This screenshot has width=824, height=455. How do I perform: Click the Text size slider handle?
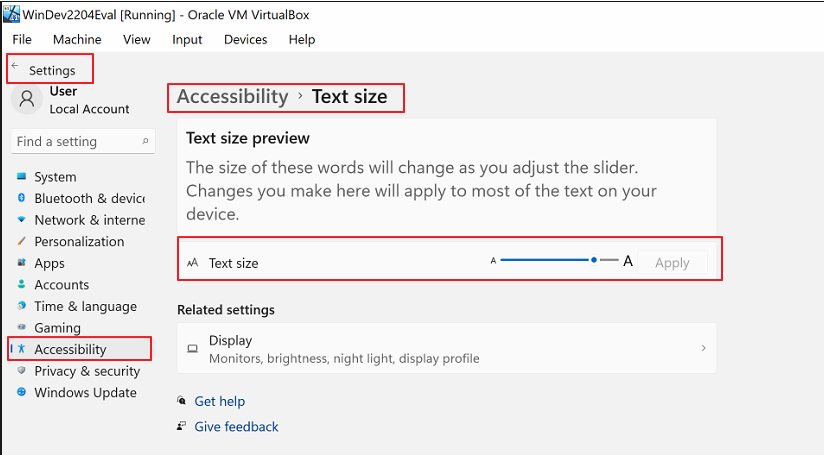(594, 260)
